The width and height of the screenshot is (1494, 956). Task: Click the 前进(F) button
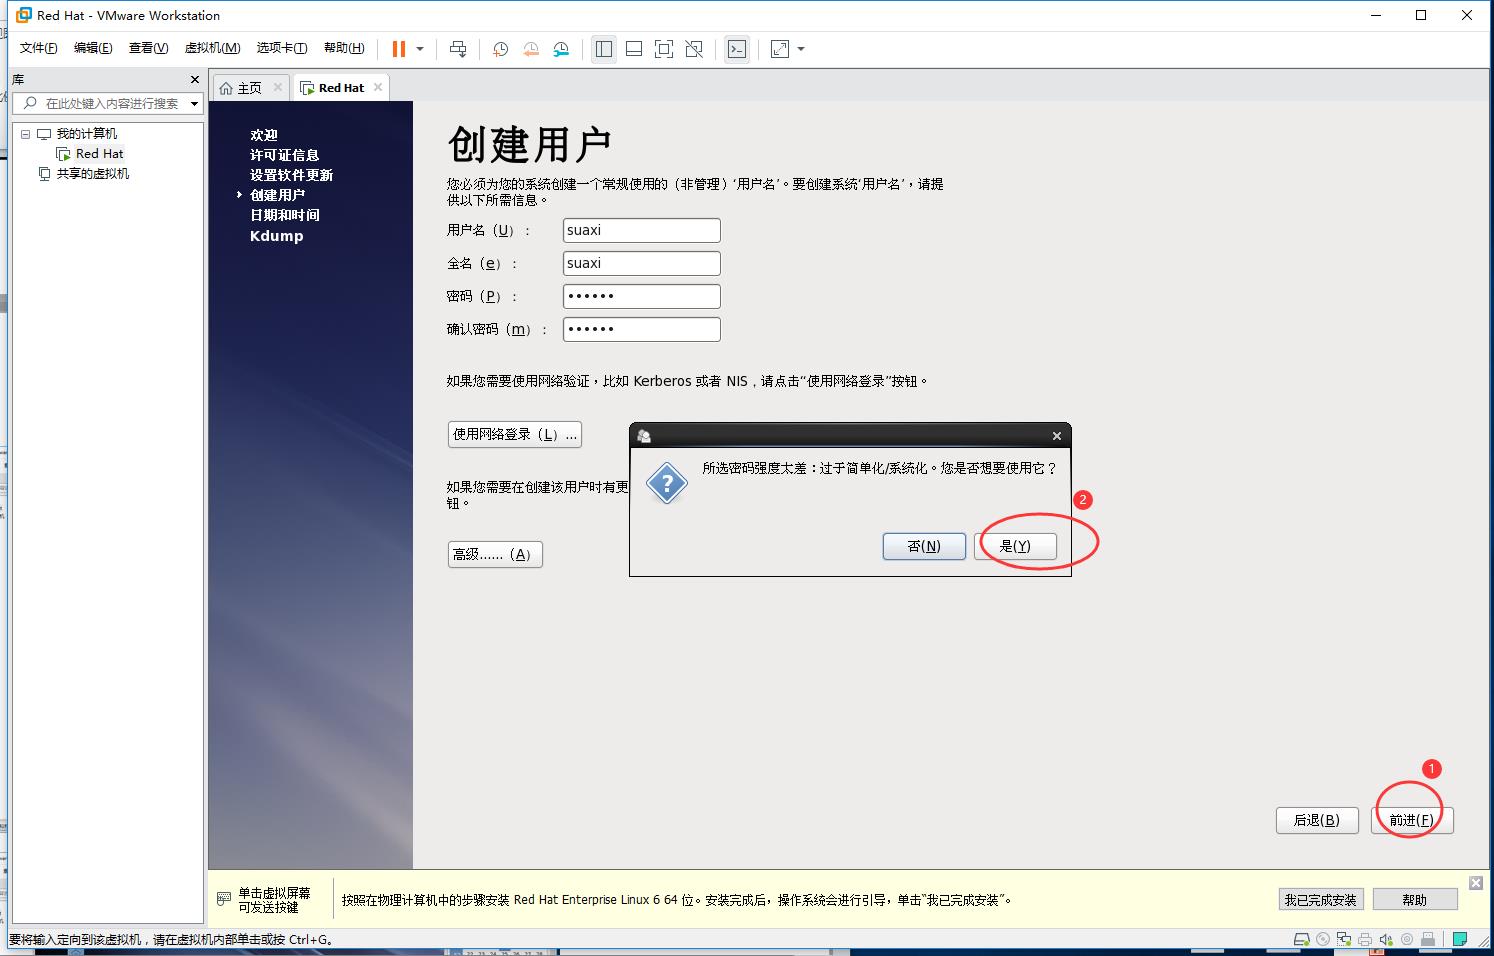(1411, 820)
